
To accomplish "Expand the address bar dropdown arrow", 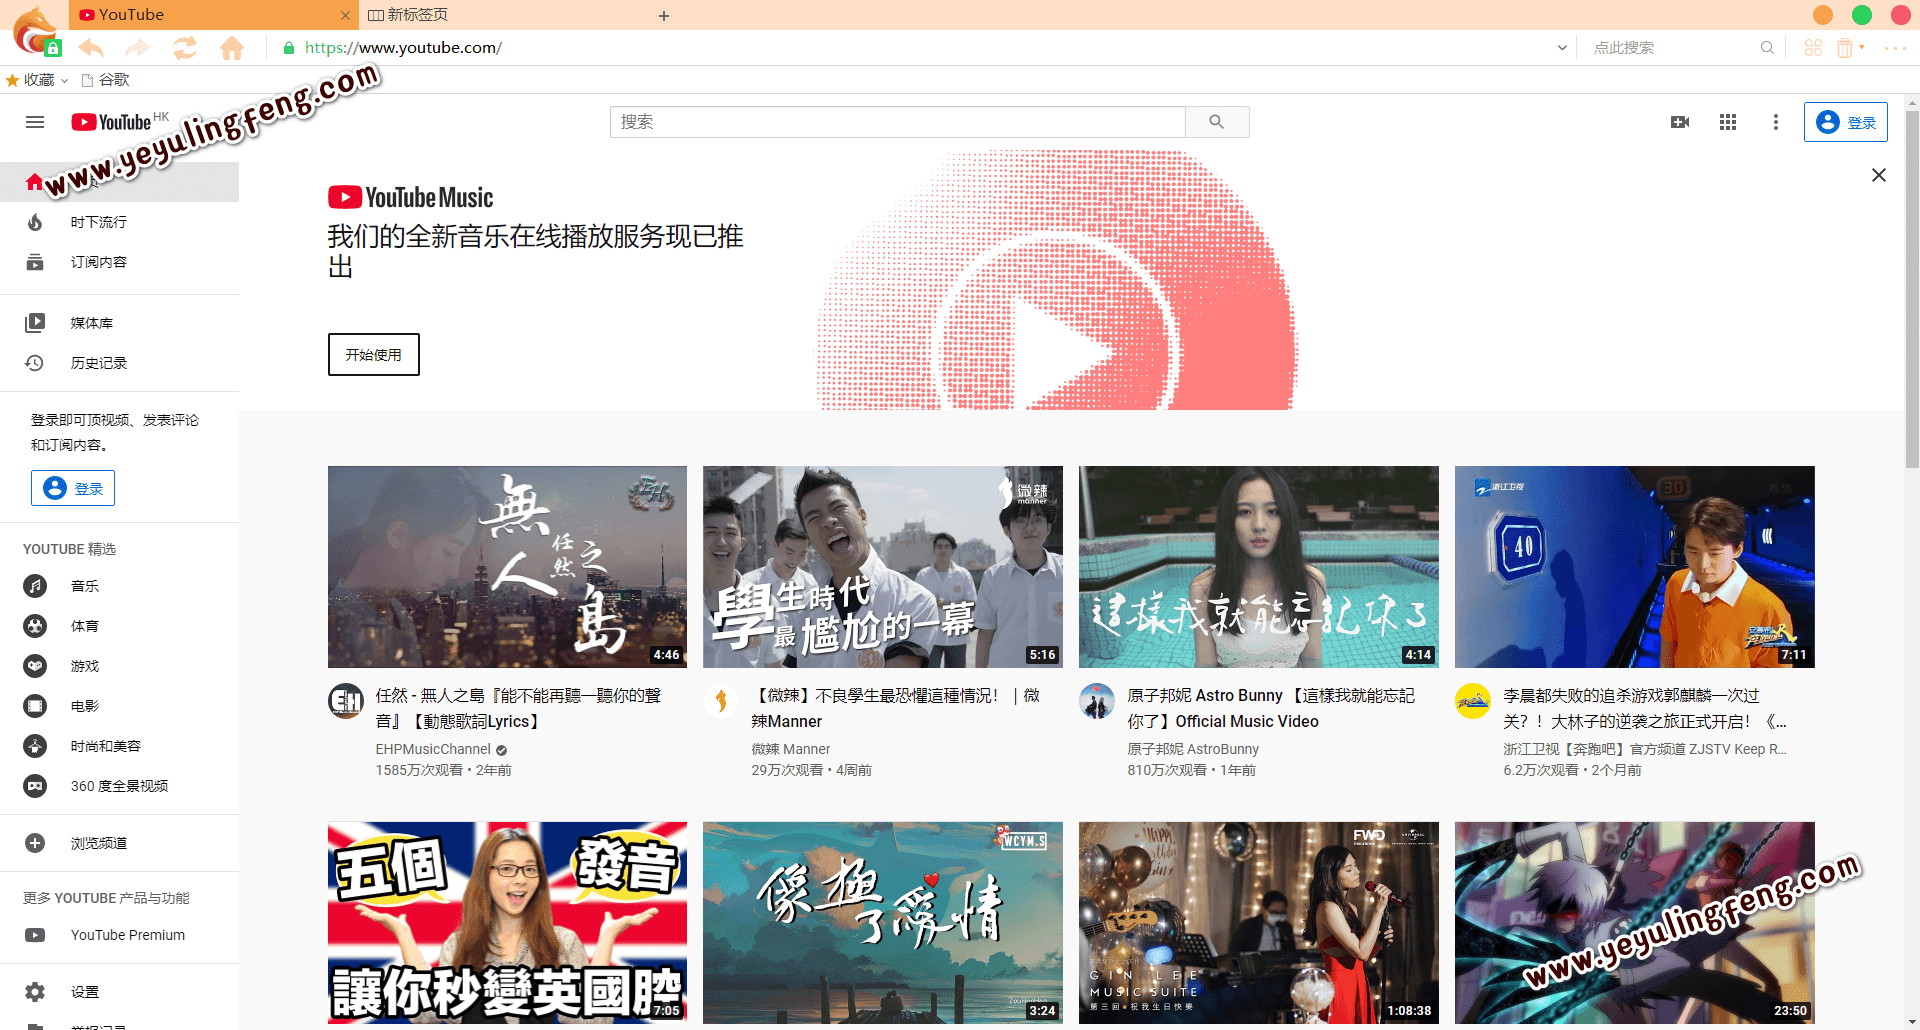I will coord(1562,47).
